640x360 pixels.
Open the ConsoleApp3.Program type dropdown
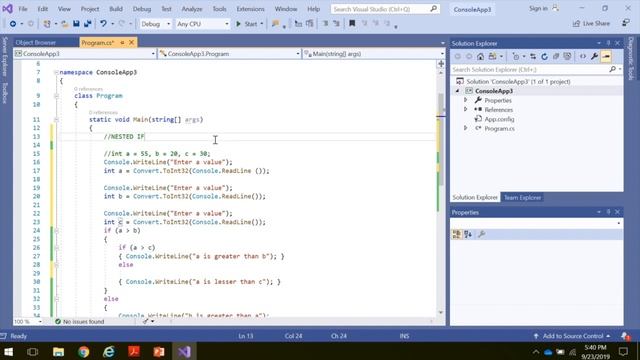coord(230,53)
